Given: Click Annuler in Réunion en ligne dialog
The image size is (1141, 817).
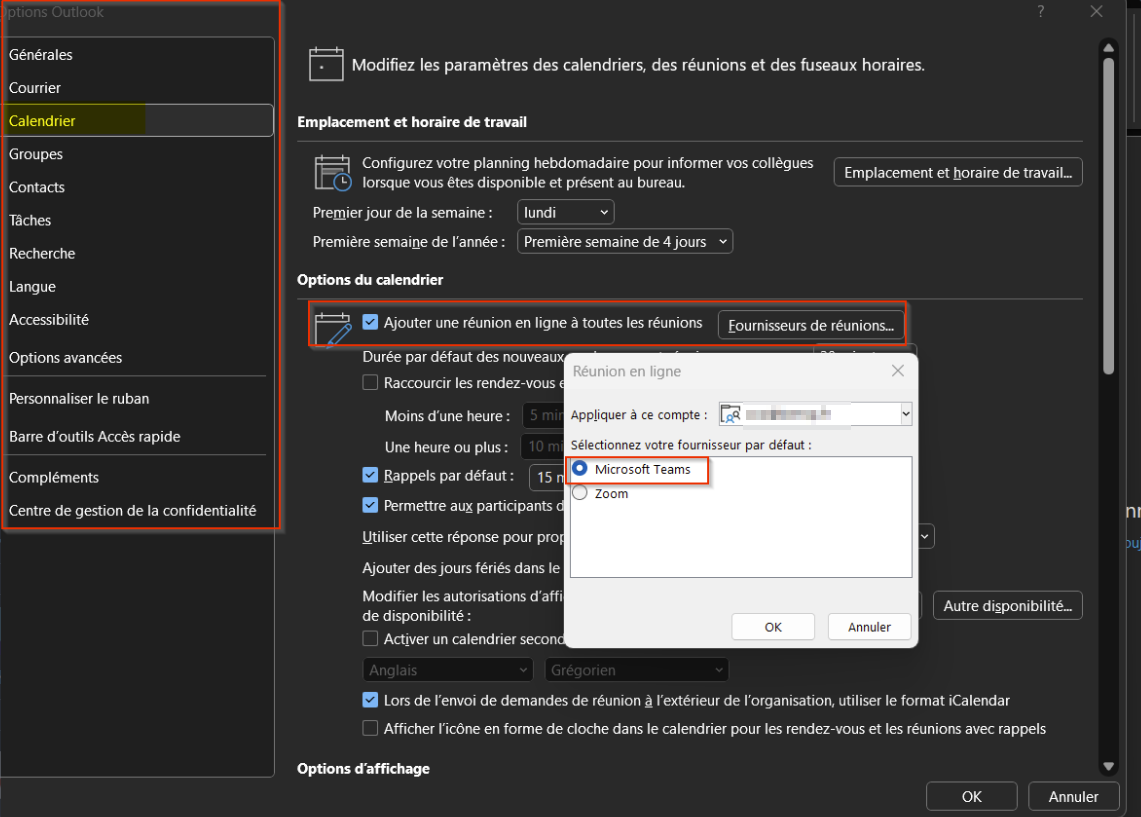Looking at the screenshot, I should click(869, 626).
